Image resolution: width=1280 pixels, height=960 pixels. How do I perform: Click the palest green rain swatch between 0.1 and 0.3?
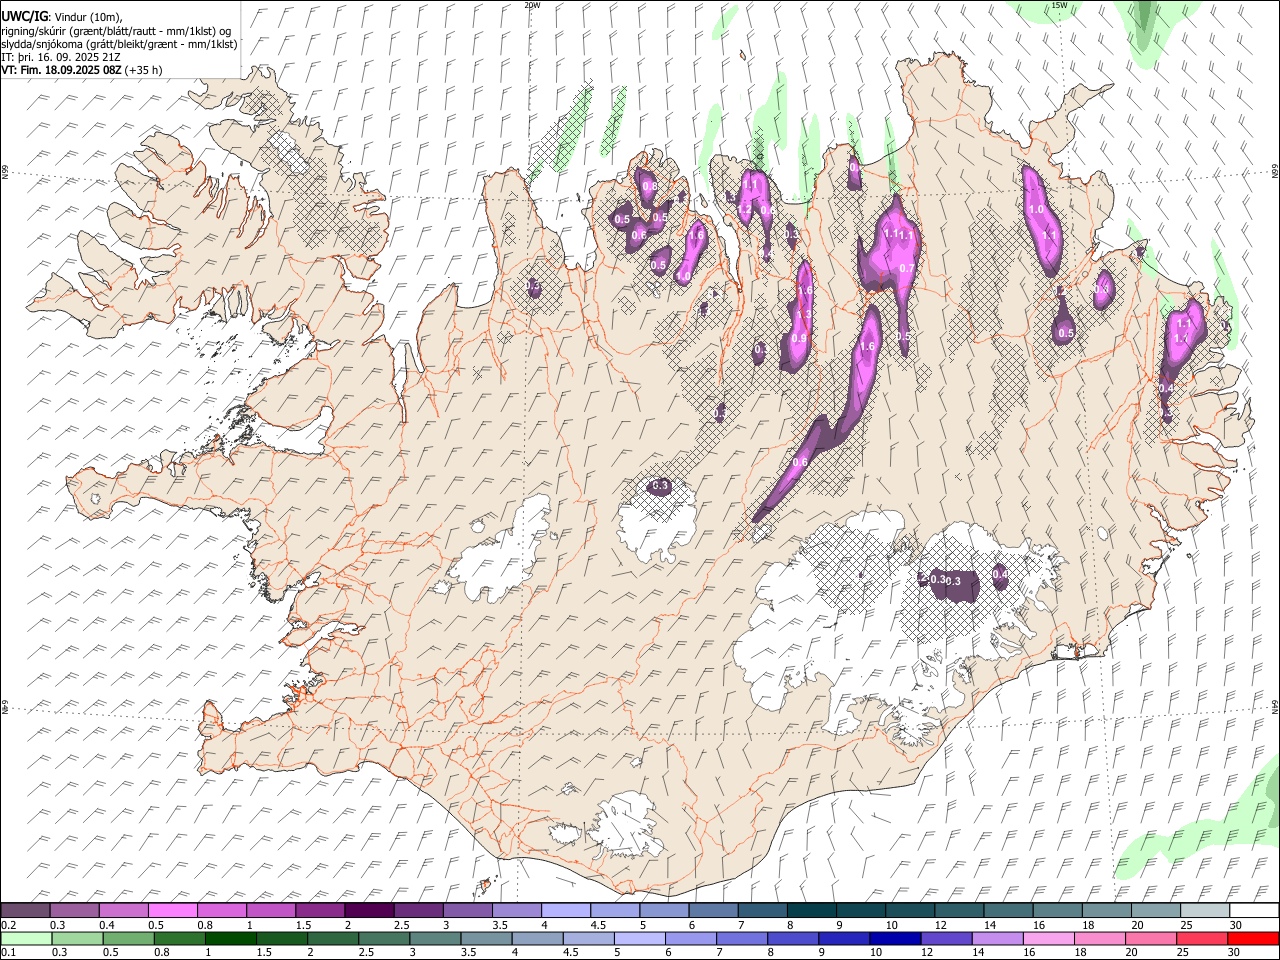click(27, 938)
